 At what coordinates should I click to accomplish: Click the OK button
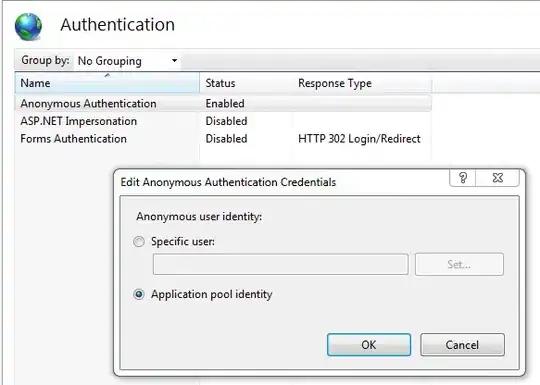click(x=369, y=344)
